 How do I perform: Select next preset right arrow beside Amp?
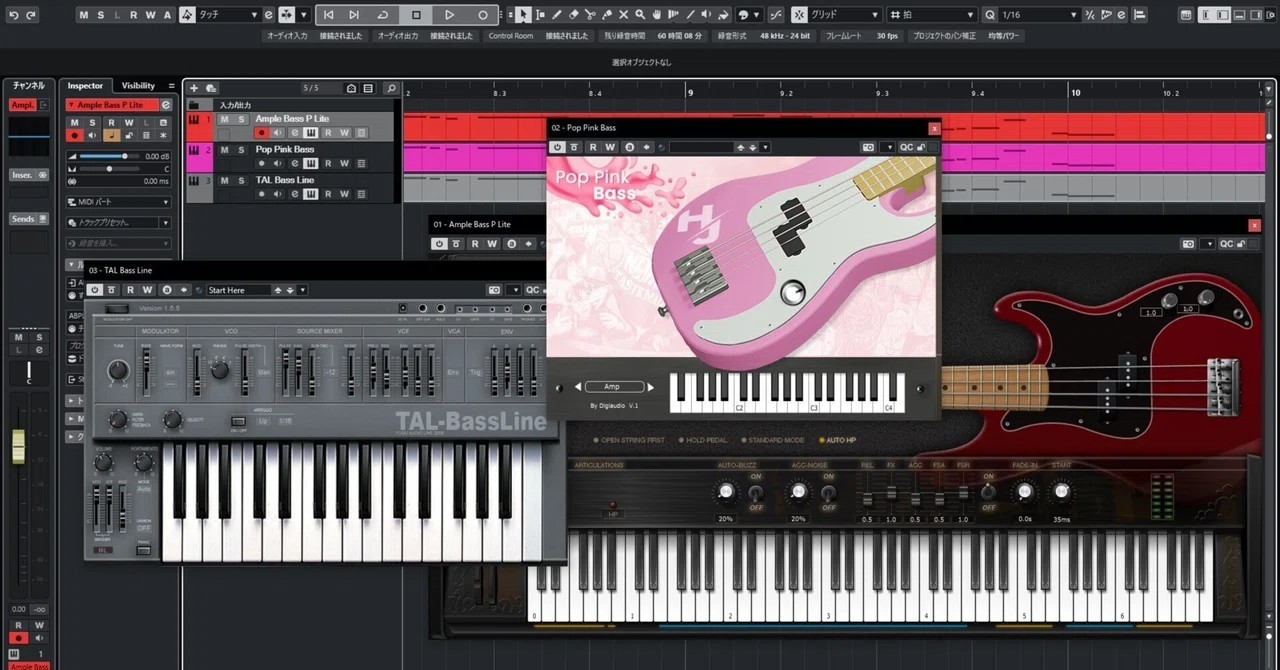pyautogui.click(x=651, y=387)
